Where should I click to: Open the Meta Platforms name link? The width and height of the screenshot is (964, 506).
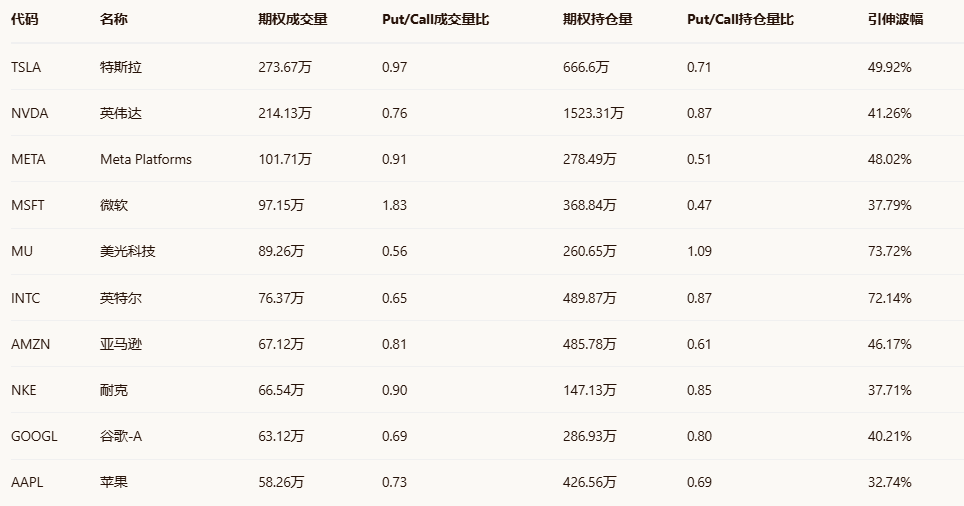146,159
